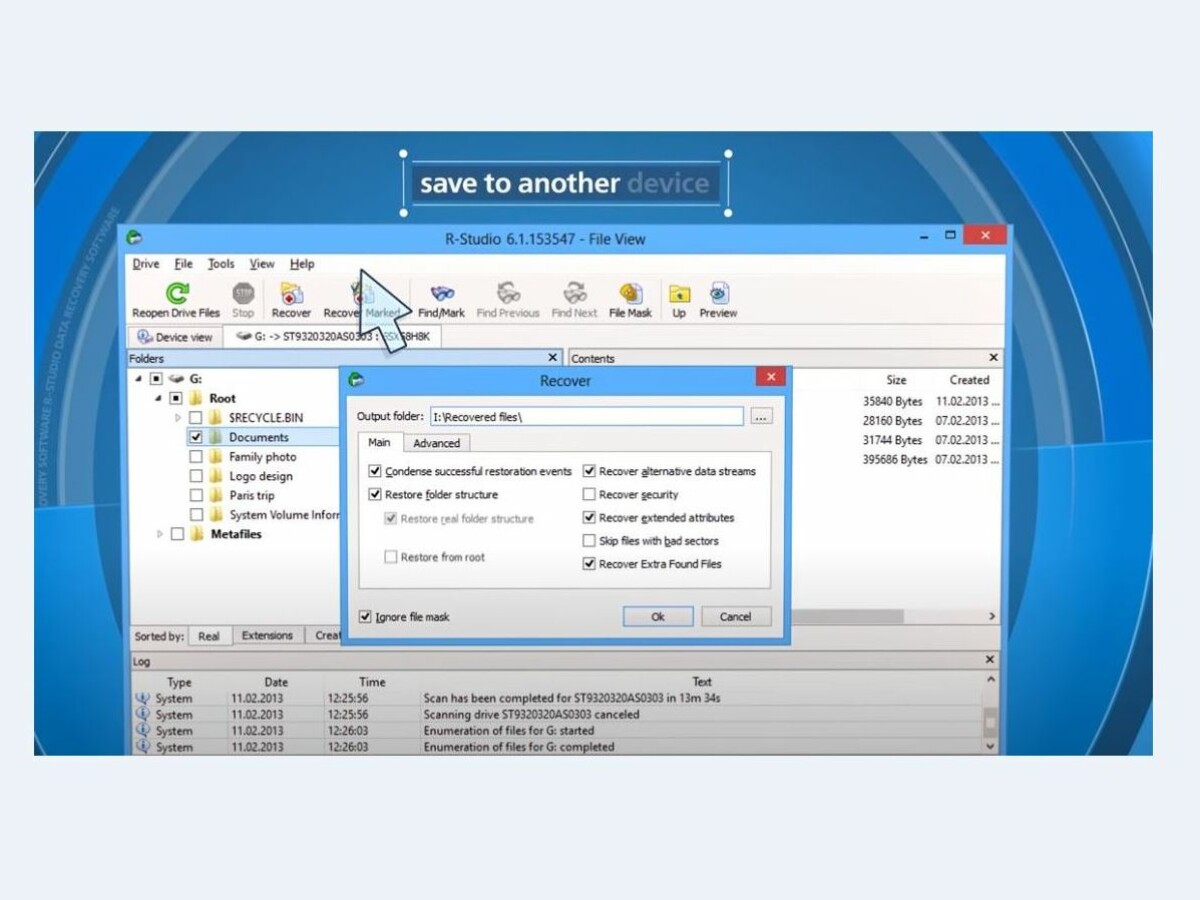The height and width of the screenshot is (900, 1200).
Task: Click the Log scrollbar down arrow
Action: point(991,746)
